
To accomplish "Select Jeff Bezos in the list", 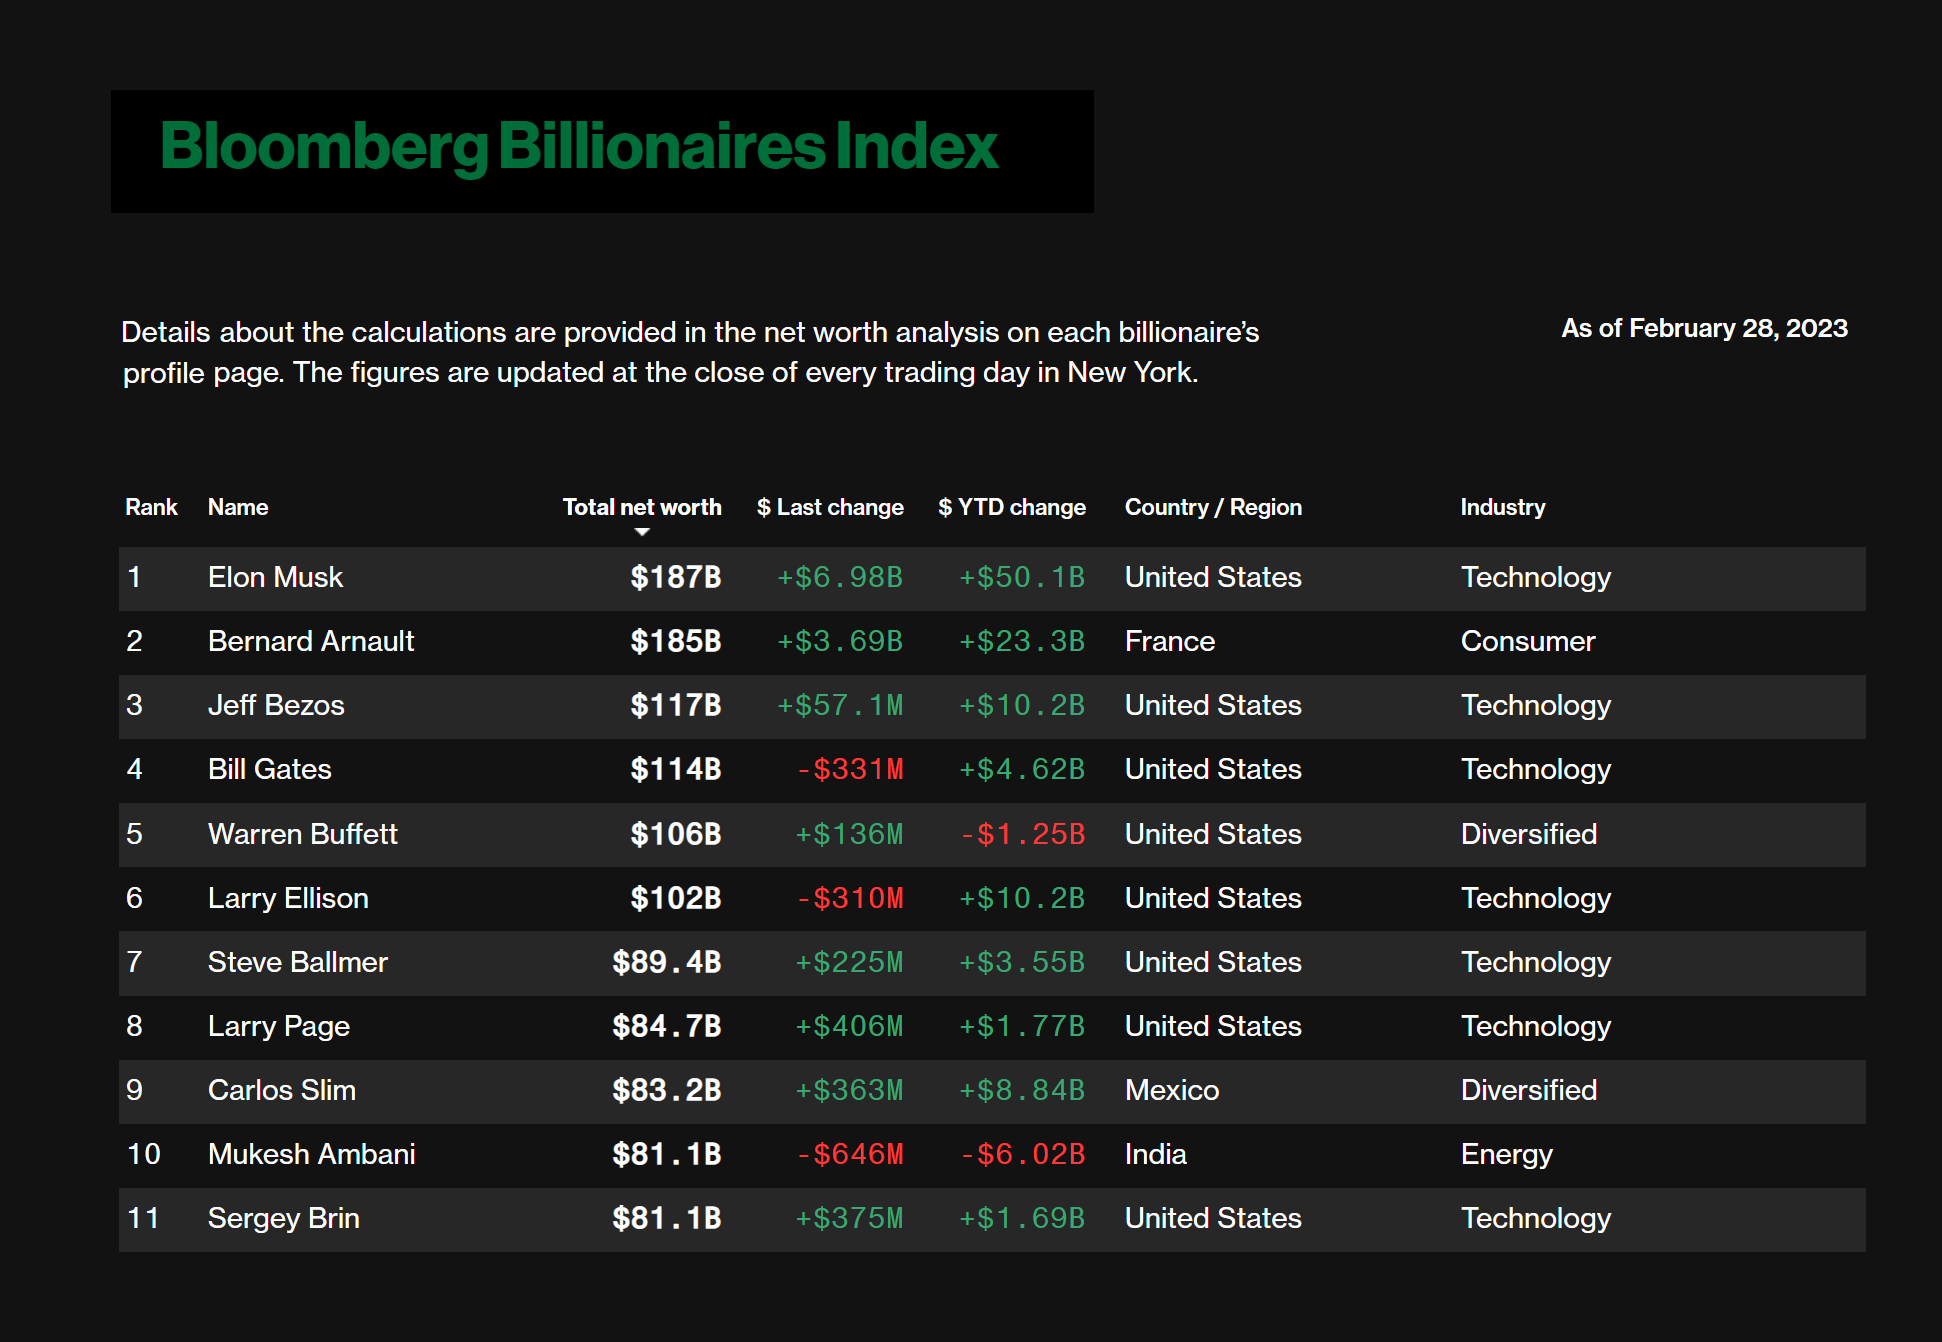I will point(276,705).
